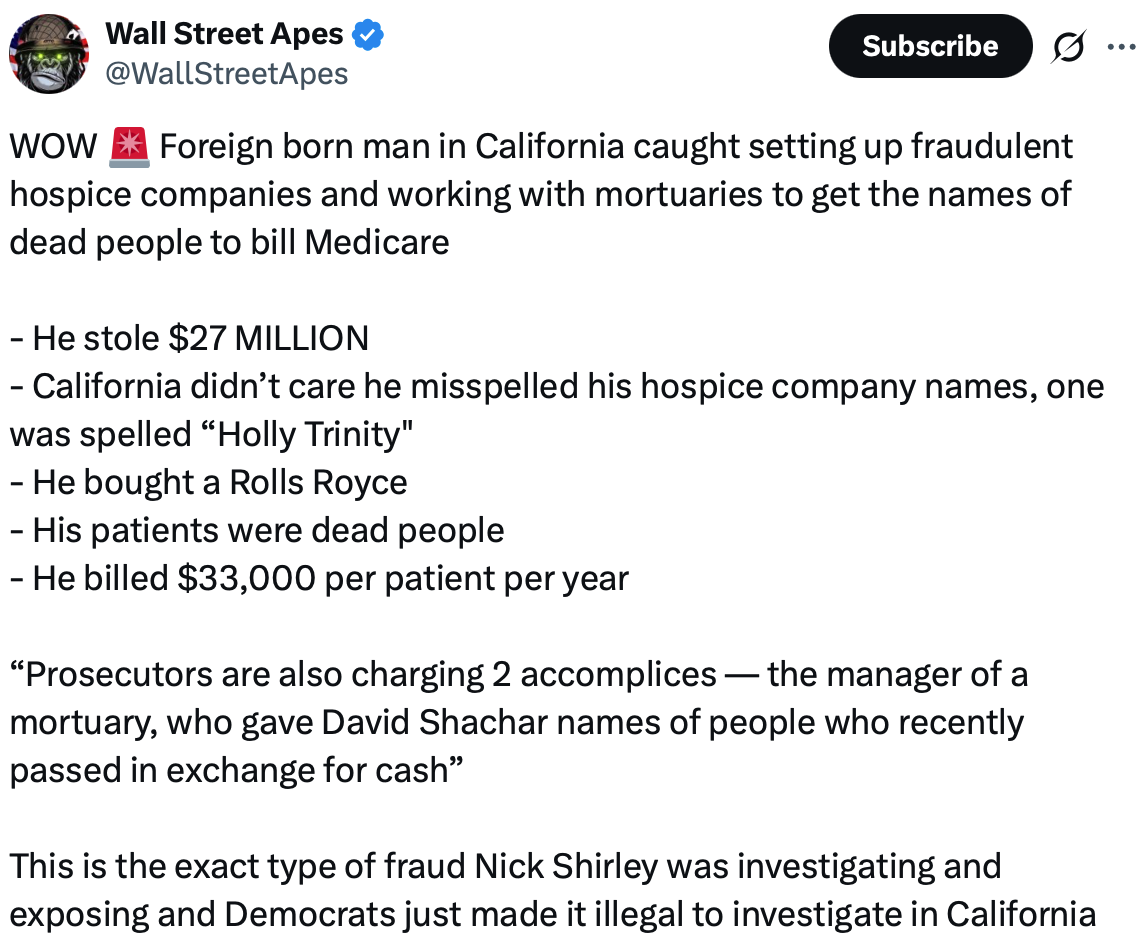The height and width of the screenshot is (942, 1146).
Task: Open the Grok explain-post icon
Action: pos(1069,47)
